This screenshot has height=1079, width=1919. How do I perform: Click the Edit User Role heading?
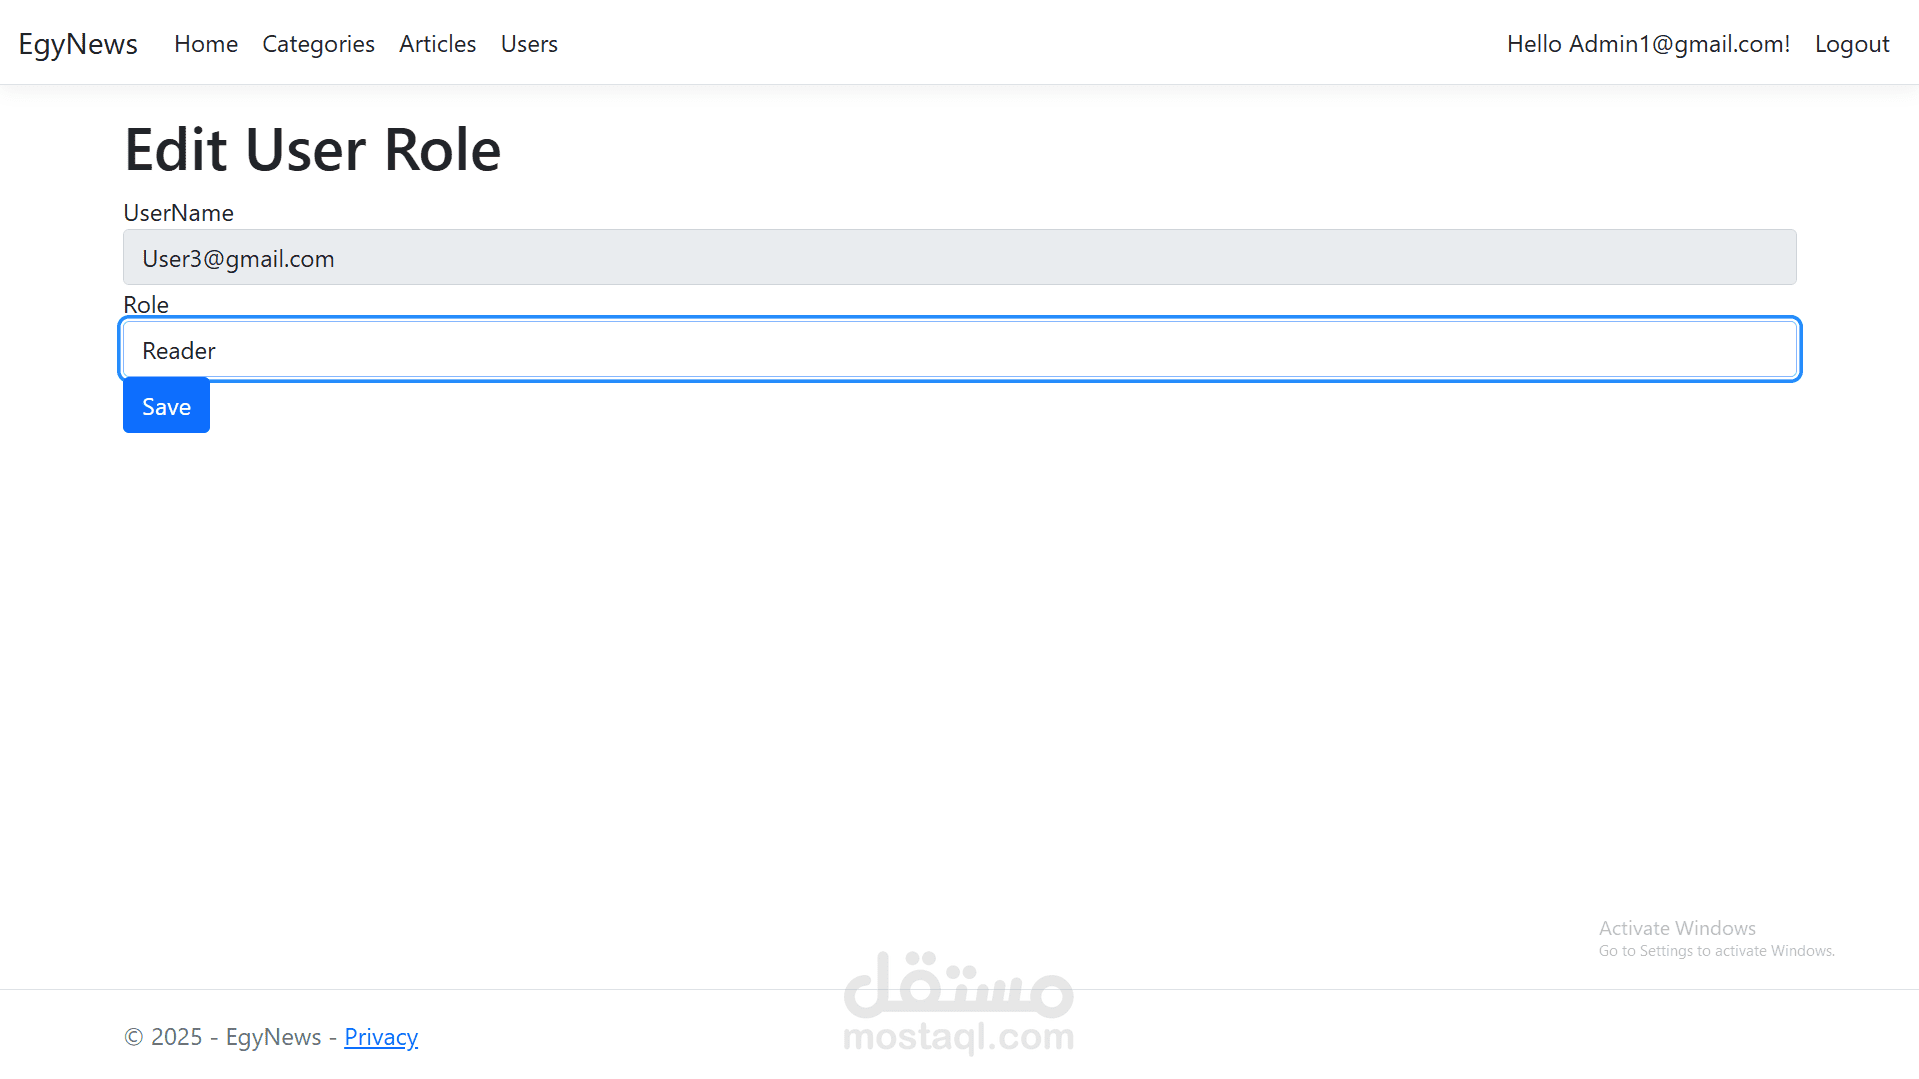point(312,150)
